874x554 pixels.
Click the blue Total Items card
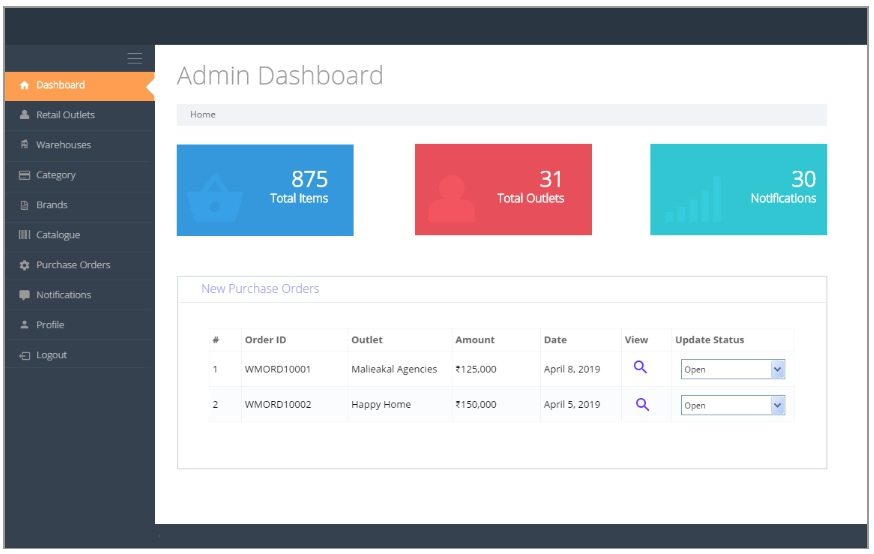265,190
